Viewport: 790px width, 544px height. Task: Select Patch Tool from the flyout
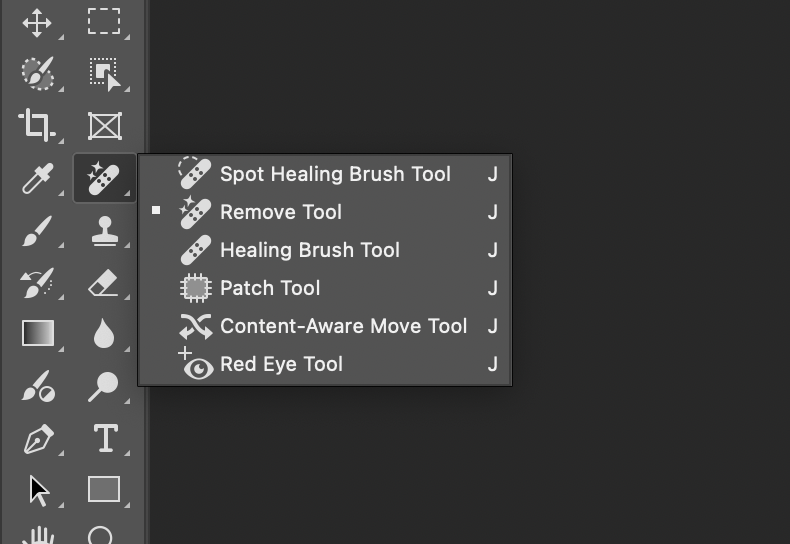coord(270,288)
